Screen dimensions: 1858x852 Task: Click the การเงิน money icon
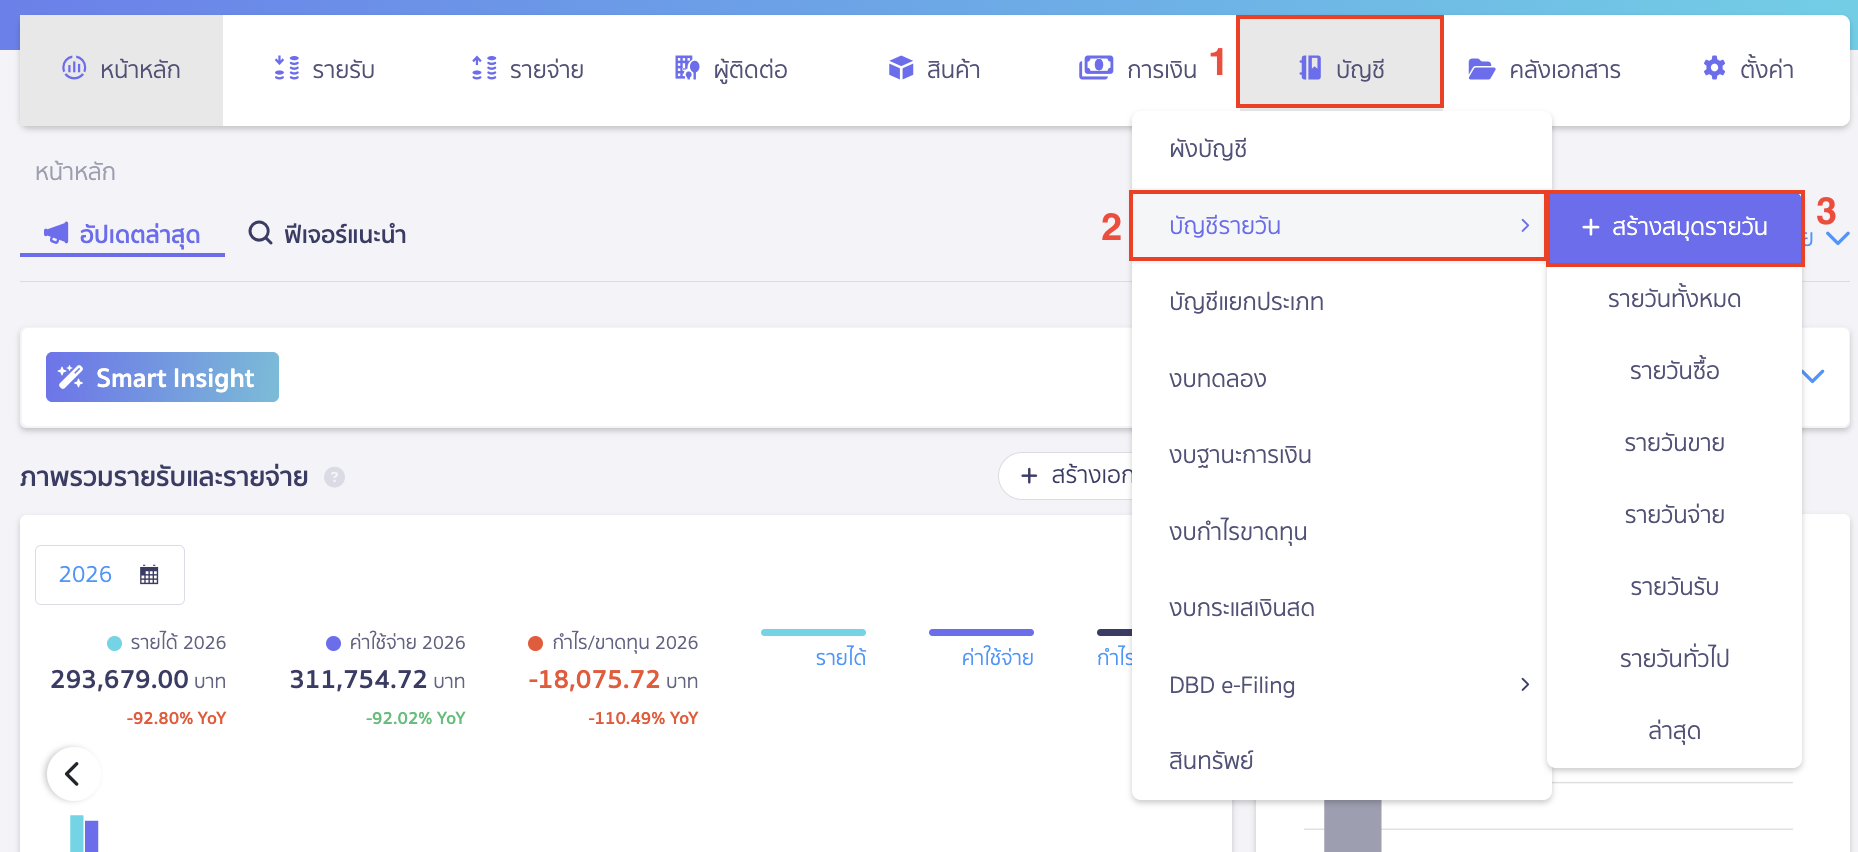1096,68
